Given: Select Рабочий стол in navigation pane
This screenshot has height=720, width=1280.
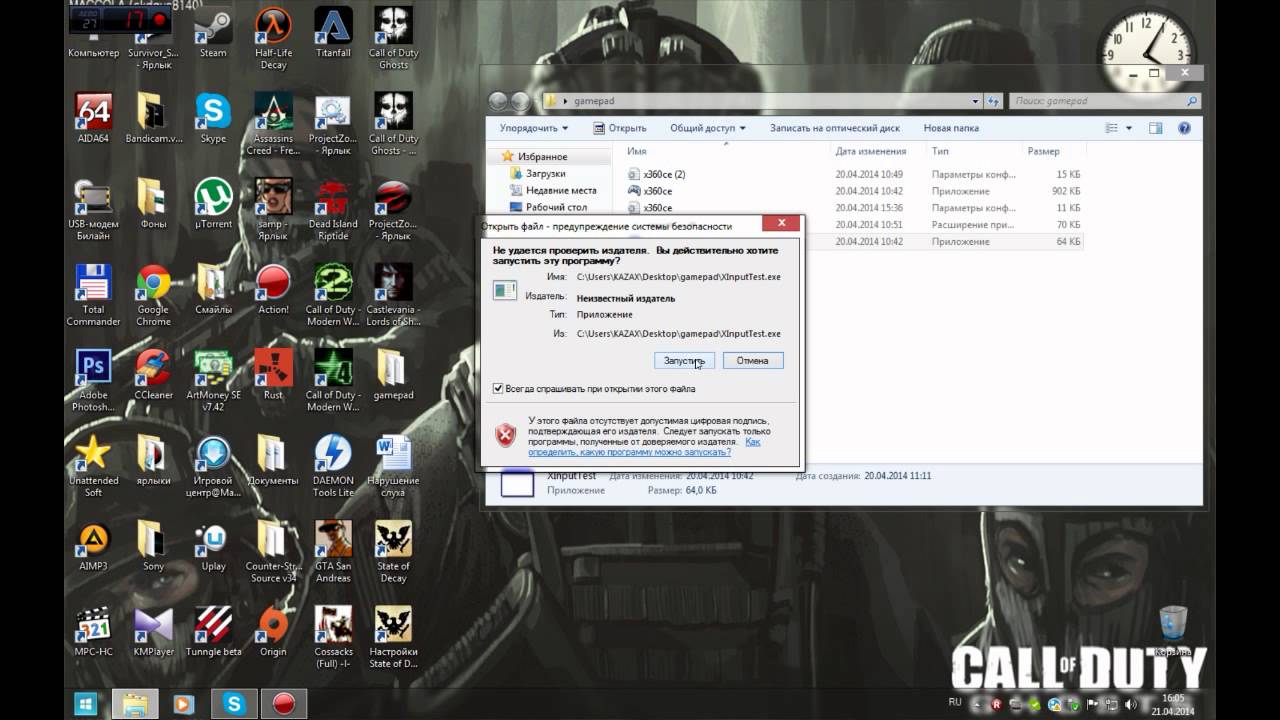Looking at the screenshot, I should (548, 207).
